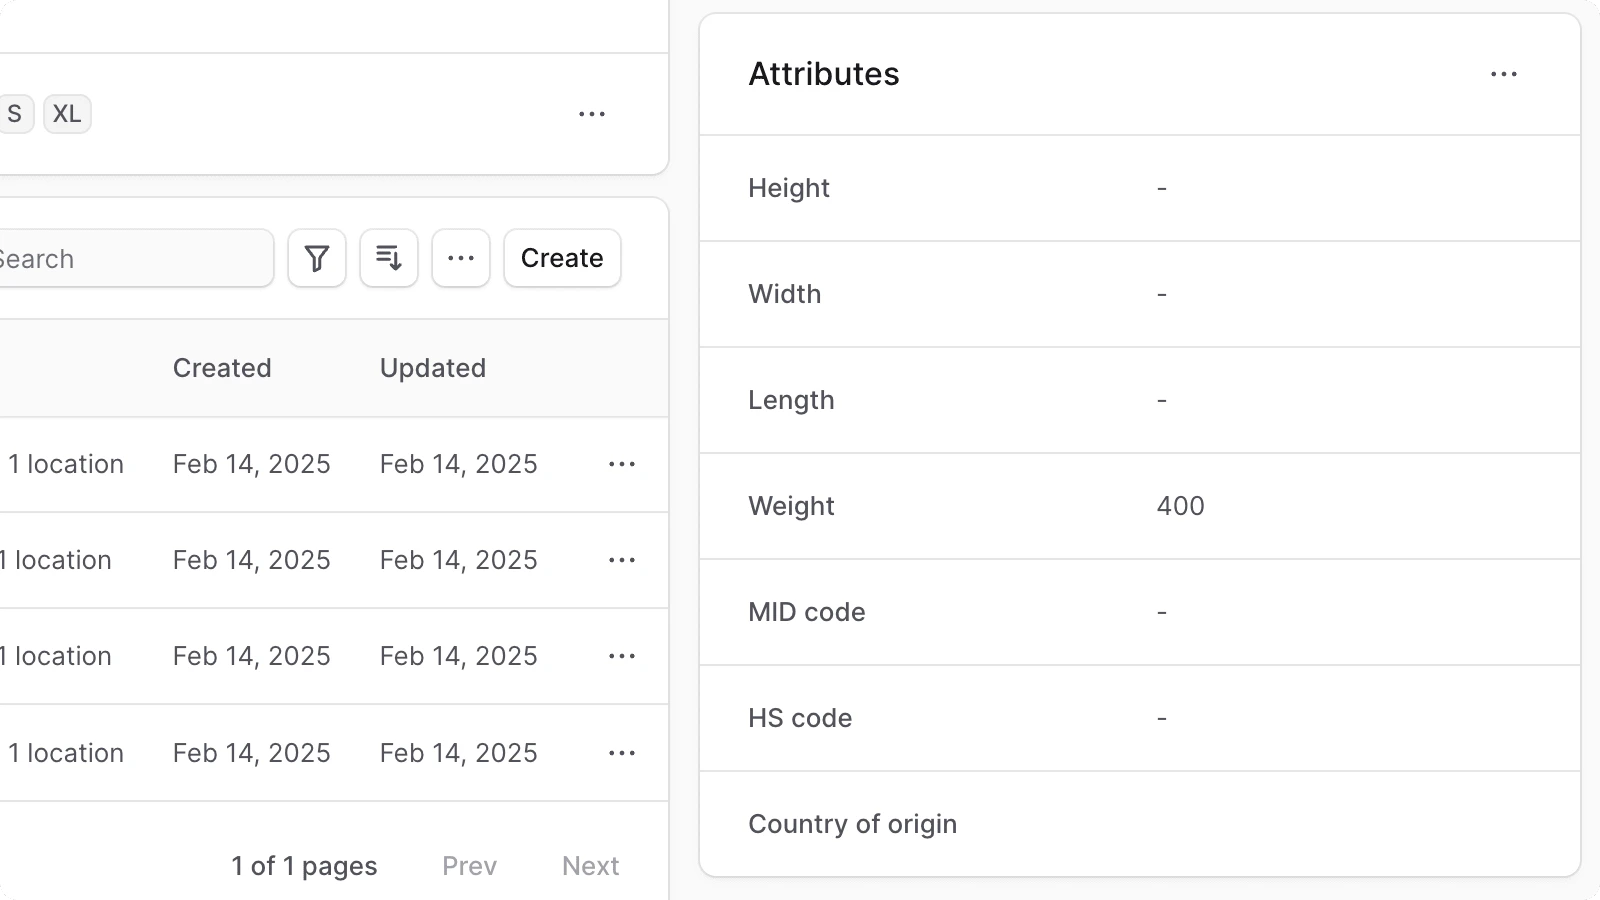Screen dimensions: 1600x900
Task: Open the Attributes panel options menu
Action: 1504,73
